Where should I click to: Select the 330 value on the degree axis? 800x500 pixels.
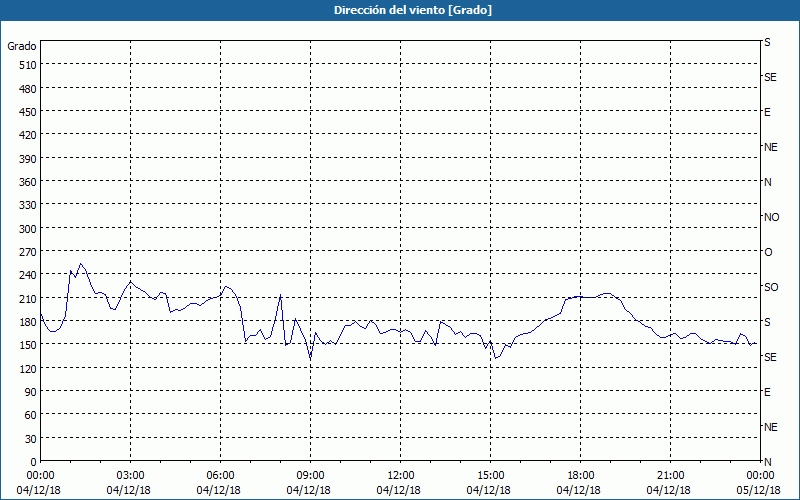[29, 205]
